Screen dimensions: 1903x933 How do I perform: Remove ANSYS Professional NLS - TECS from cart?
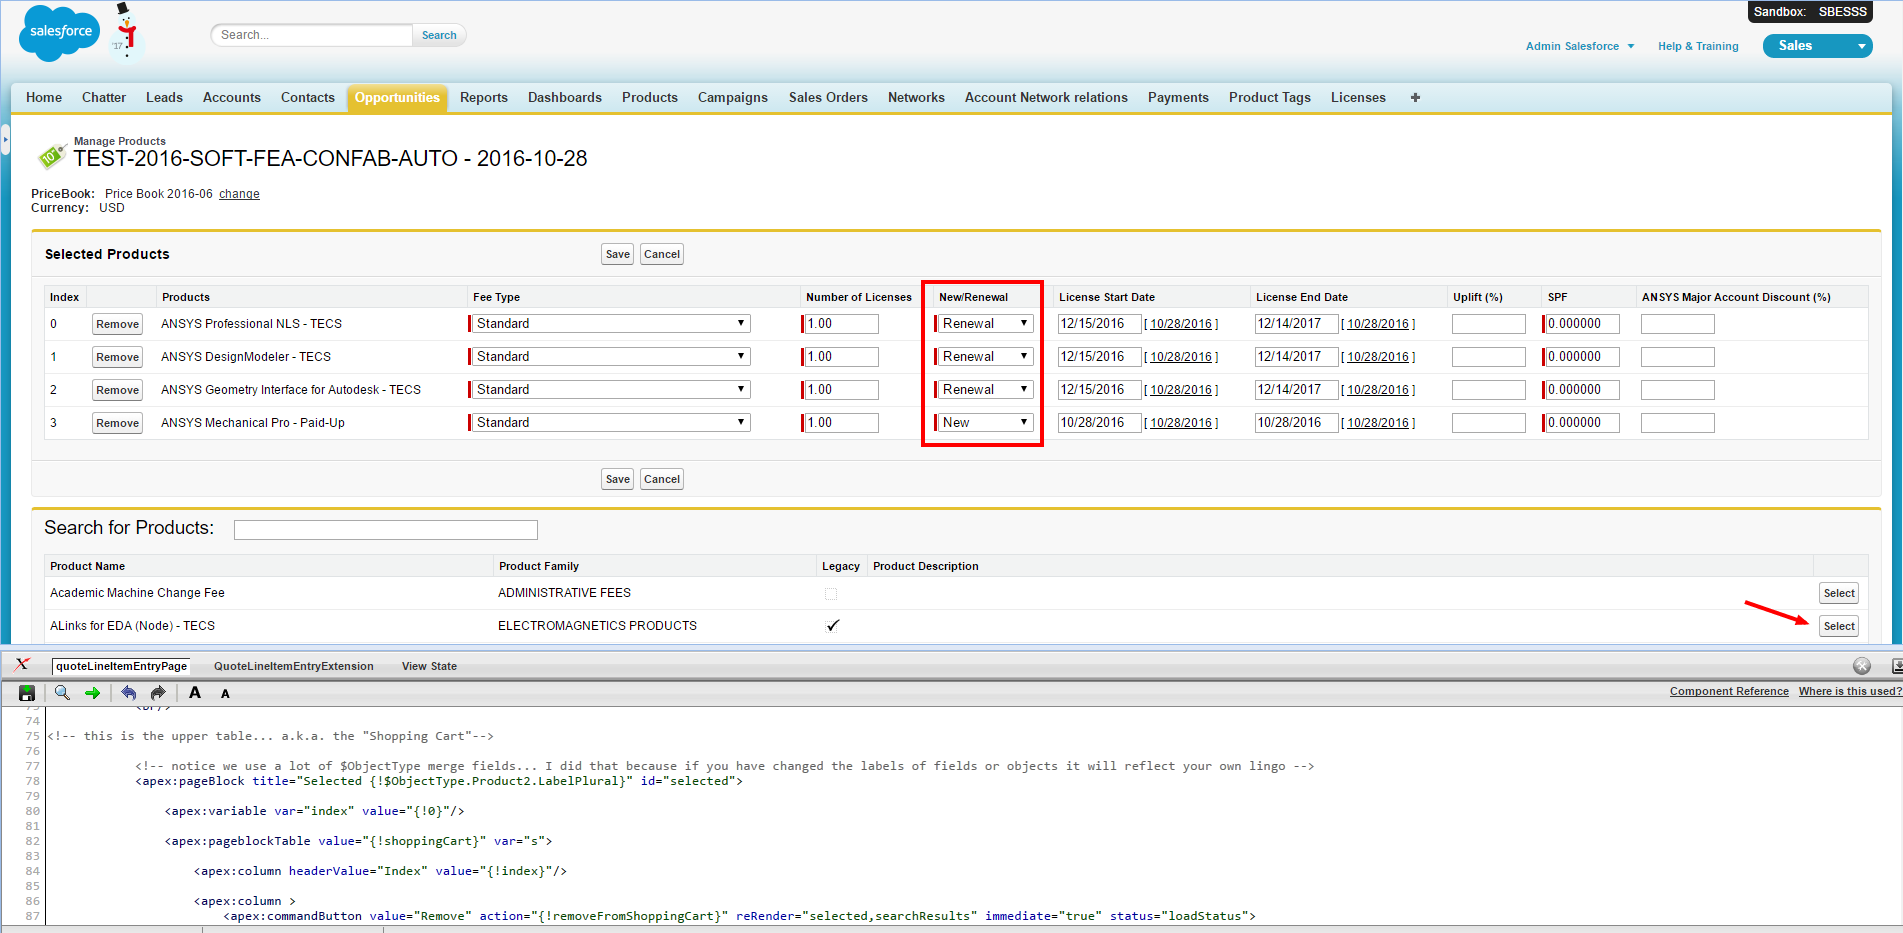tap(117, 324)
